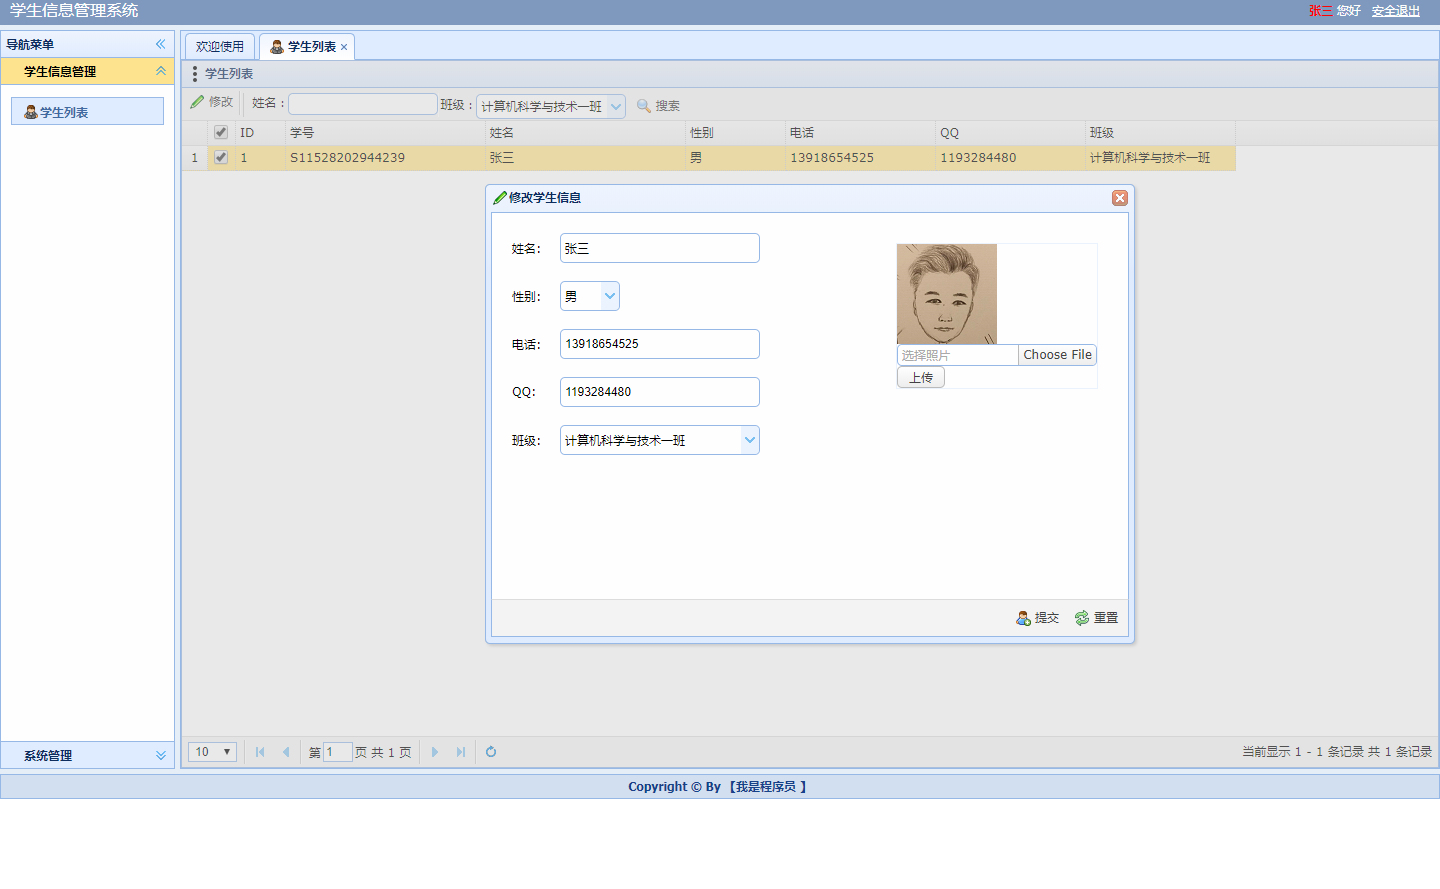Go to next page icon in pager
Screen dimensions: 1440x889
coord(434,752)
